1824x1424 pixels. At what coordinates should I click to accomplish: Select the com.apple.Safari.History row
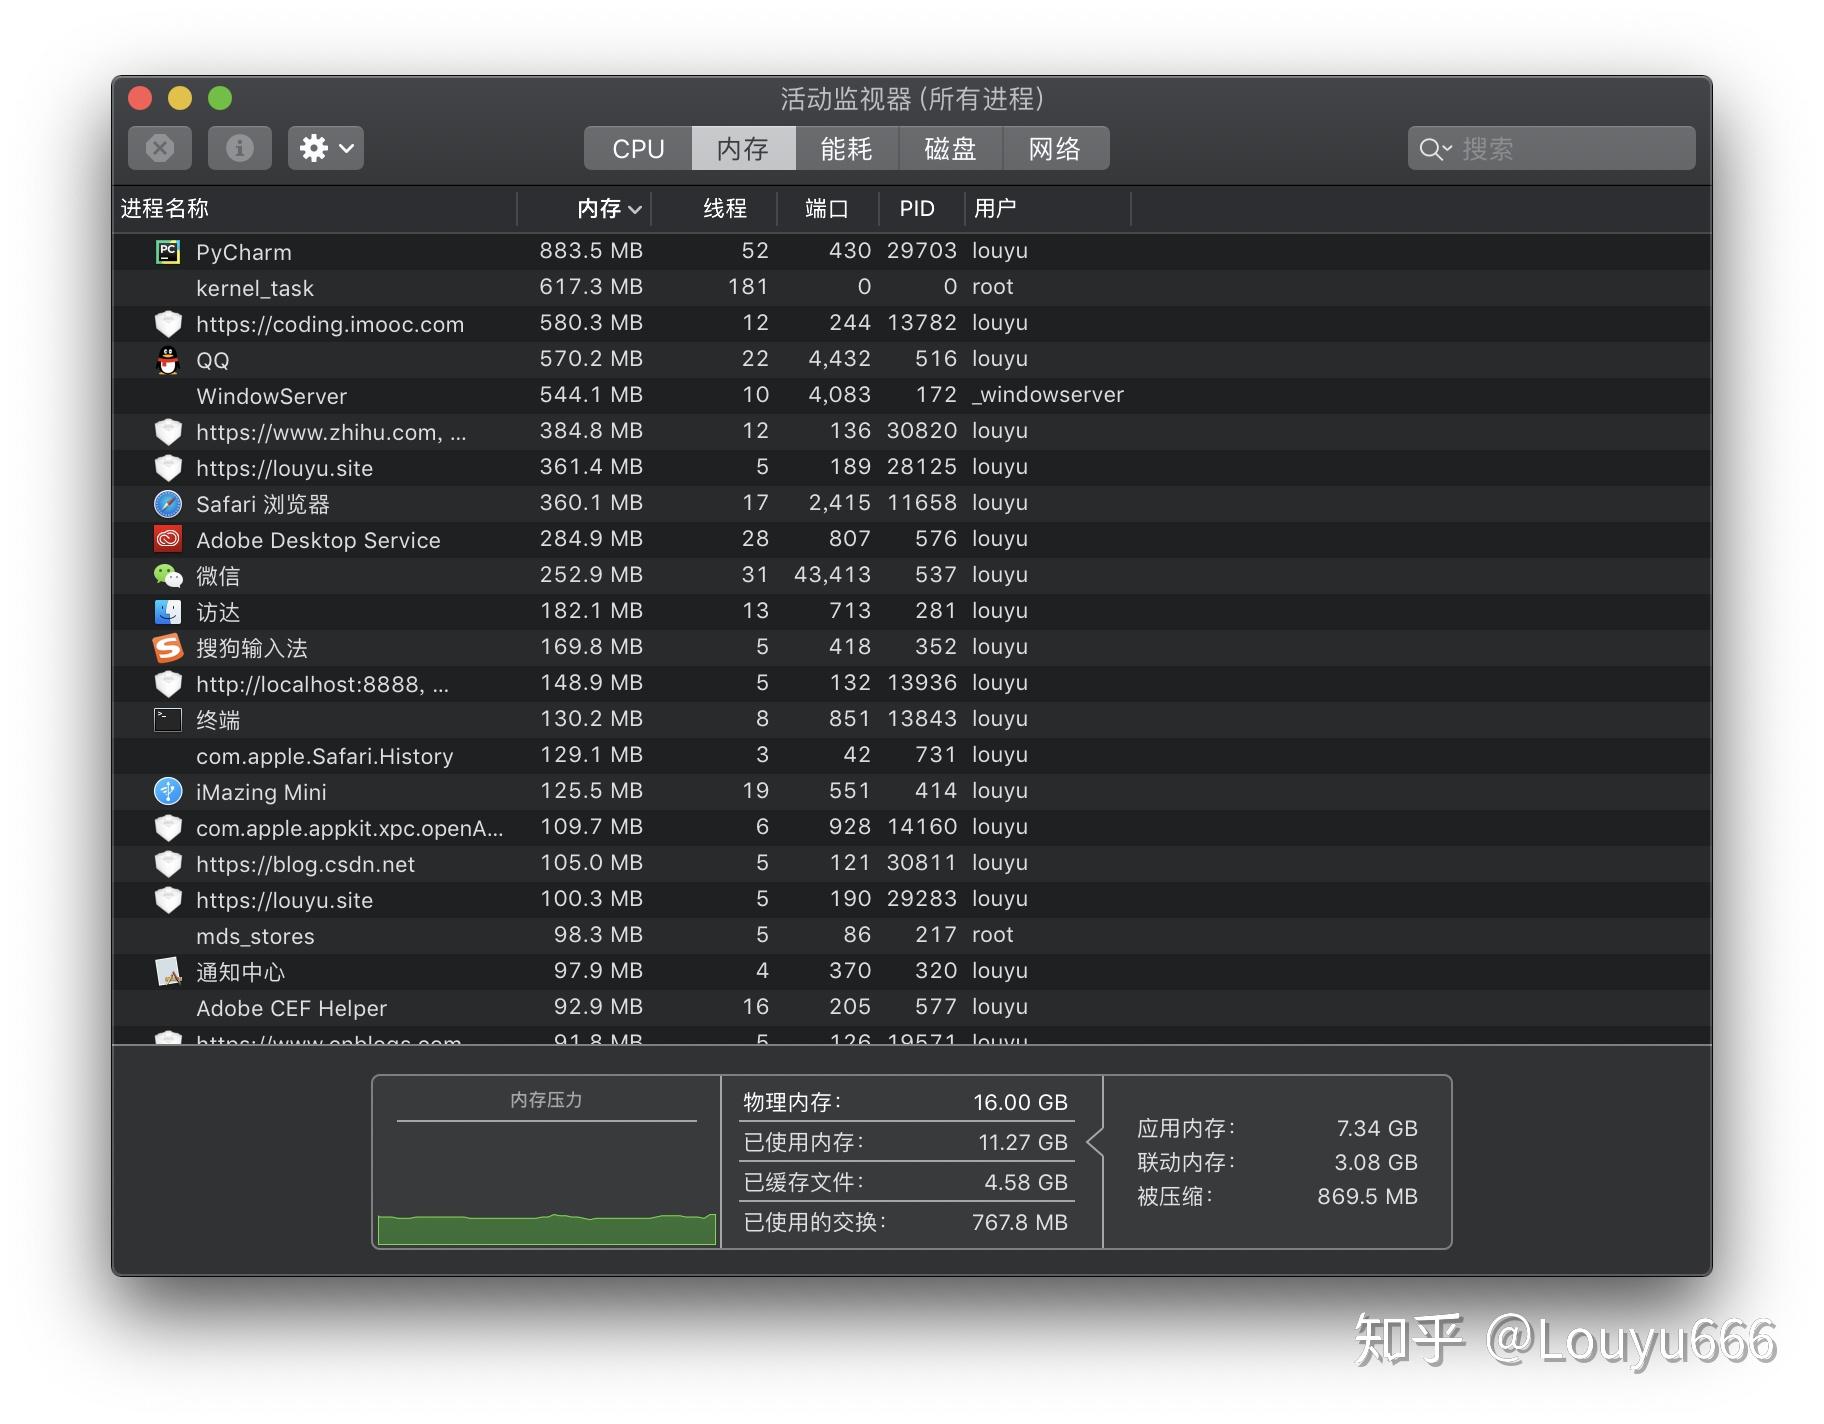[912, 756]
